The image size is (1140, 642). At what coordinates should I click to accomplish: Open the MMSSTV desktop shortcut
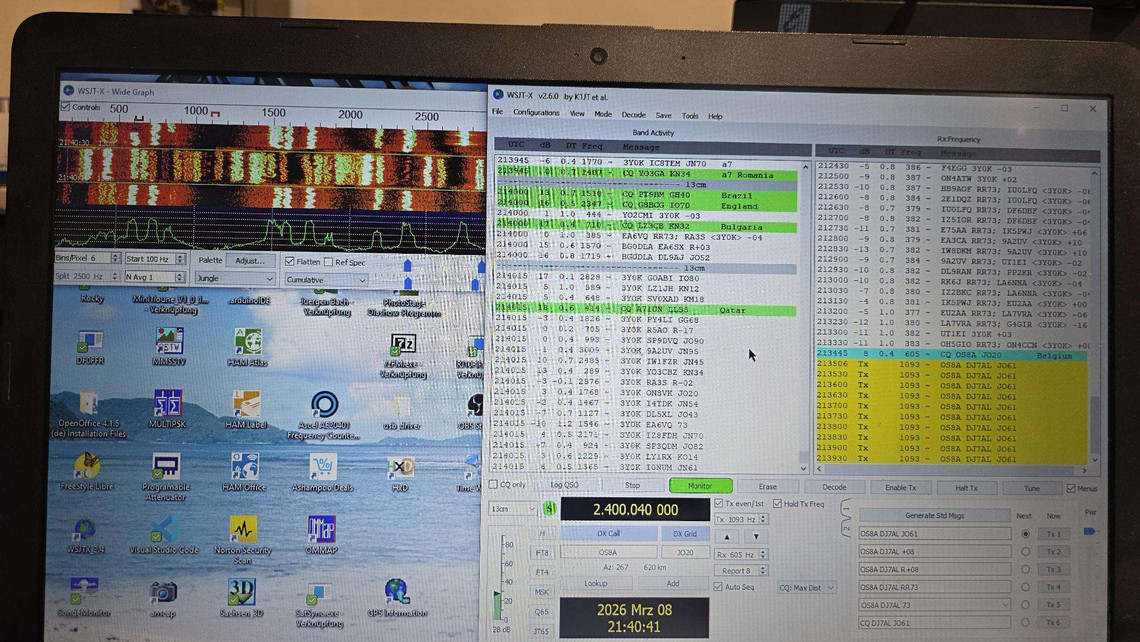pos(169,340)
